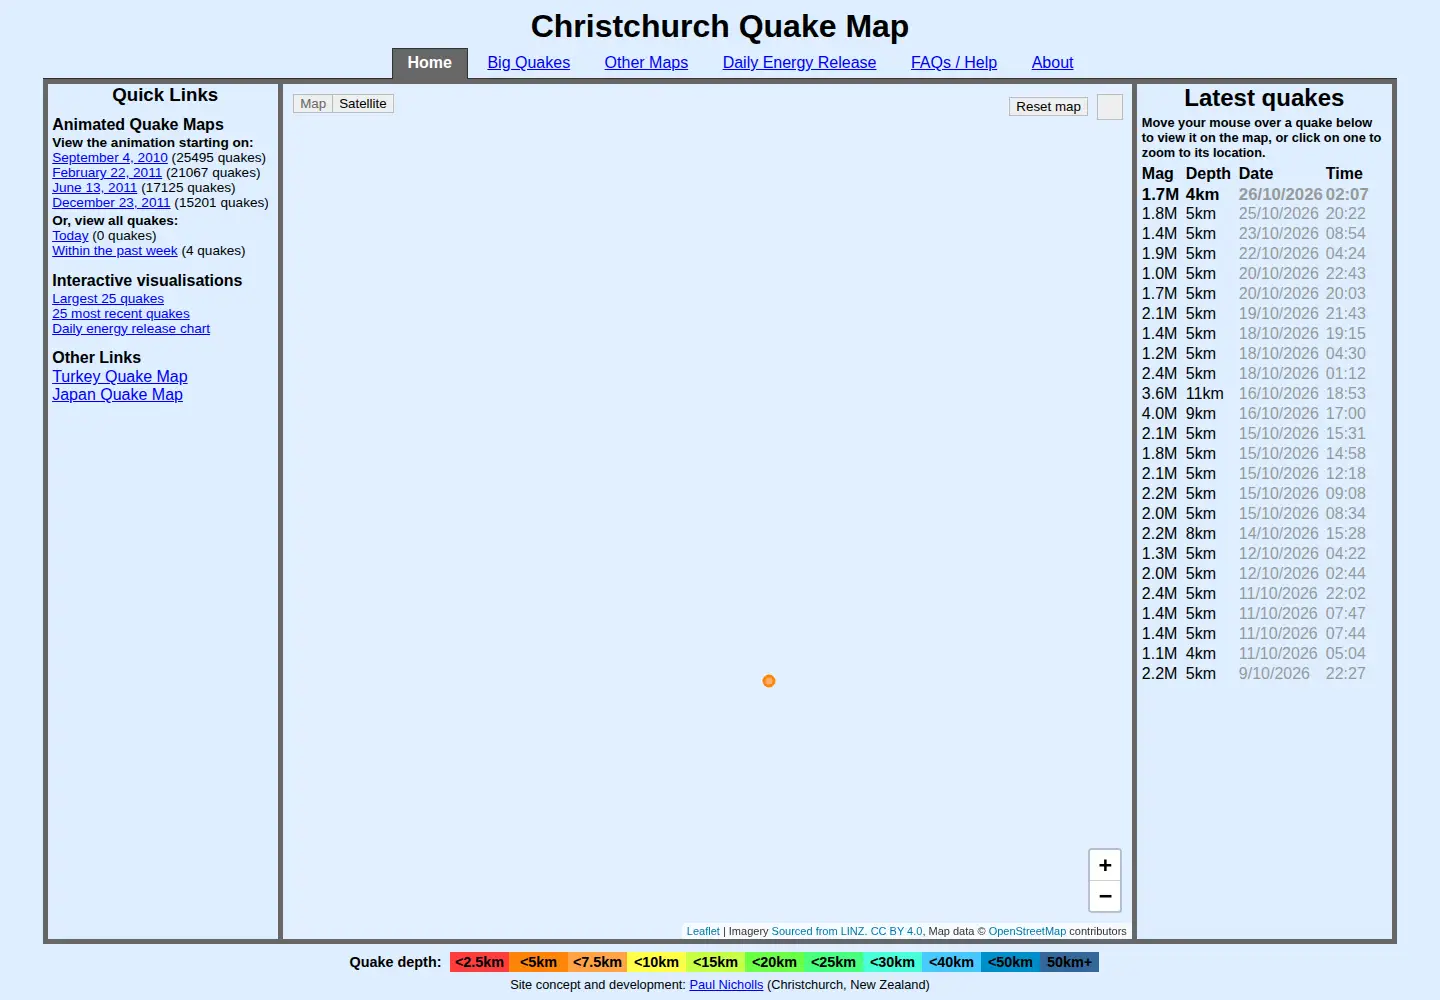This screenshot has width=1440, height=1000.
Task: Click the blank square button beside Reset map
Action: coord(1110,107)
